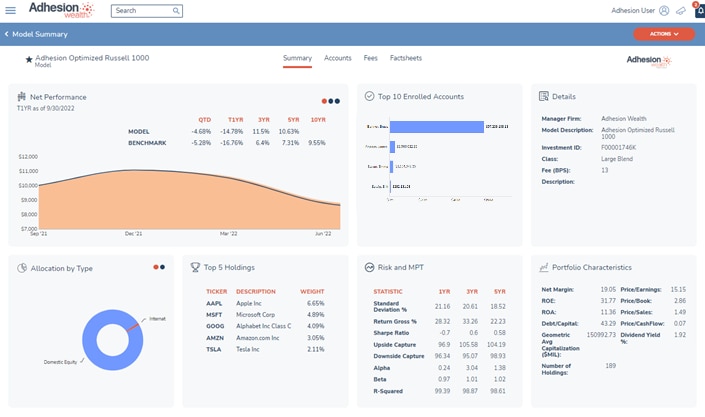Click the Dividend Yield value 1.92

(680, 335)
